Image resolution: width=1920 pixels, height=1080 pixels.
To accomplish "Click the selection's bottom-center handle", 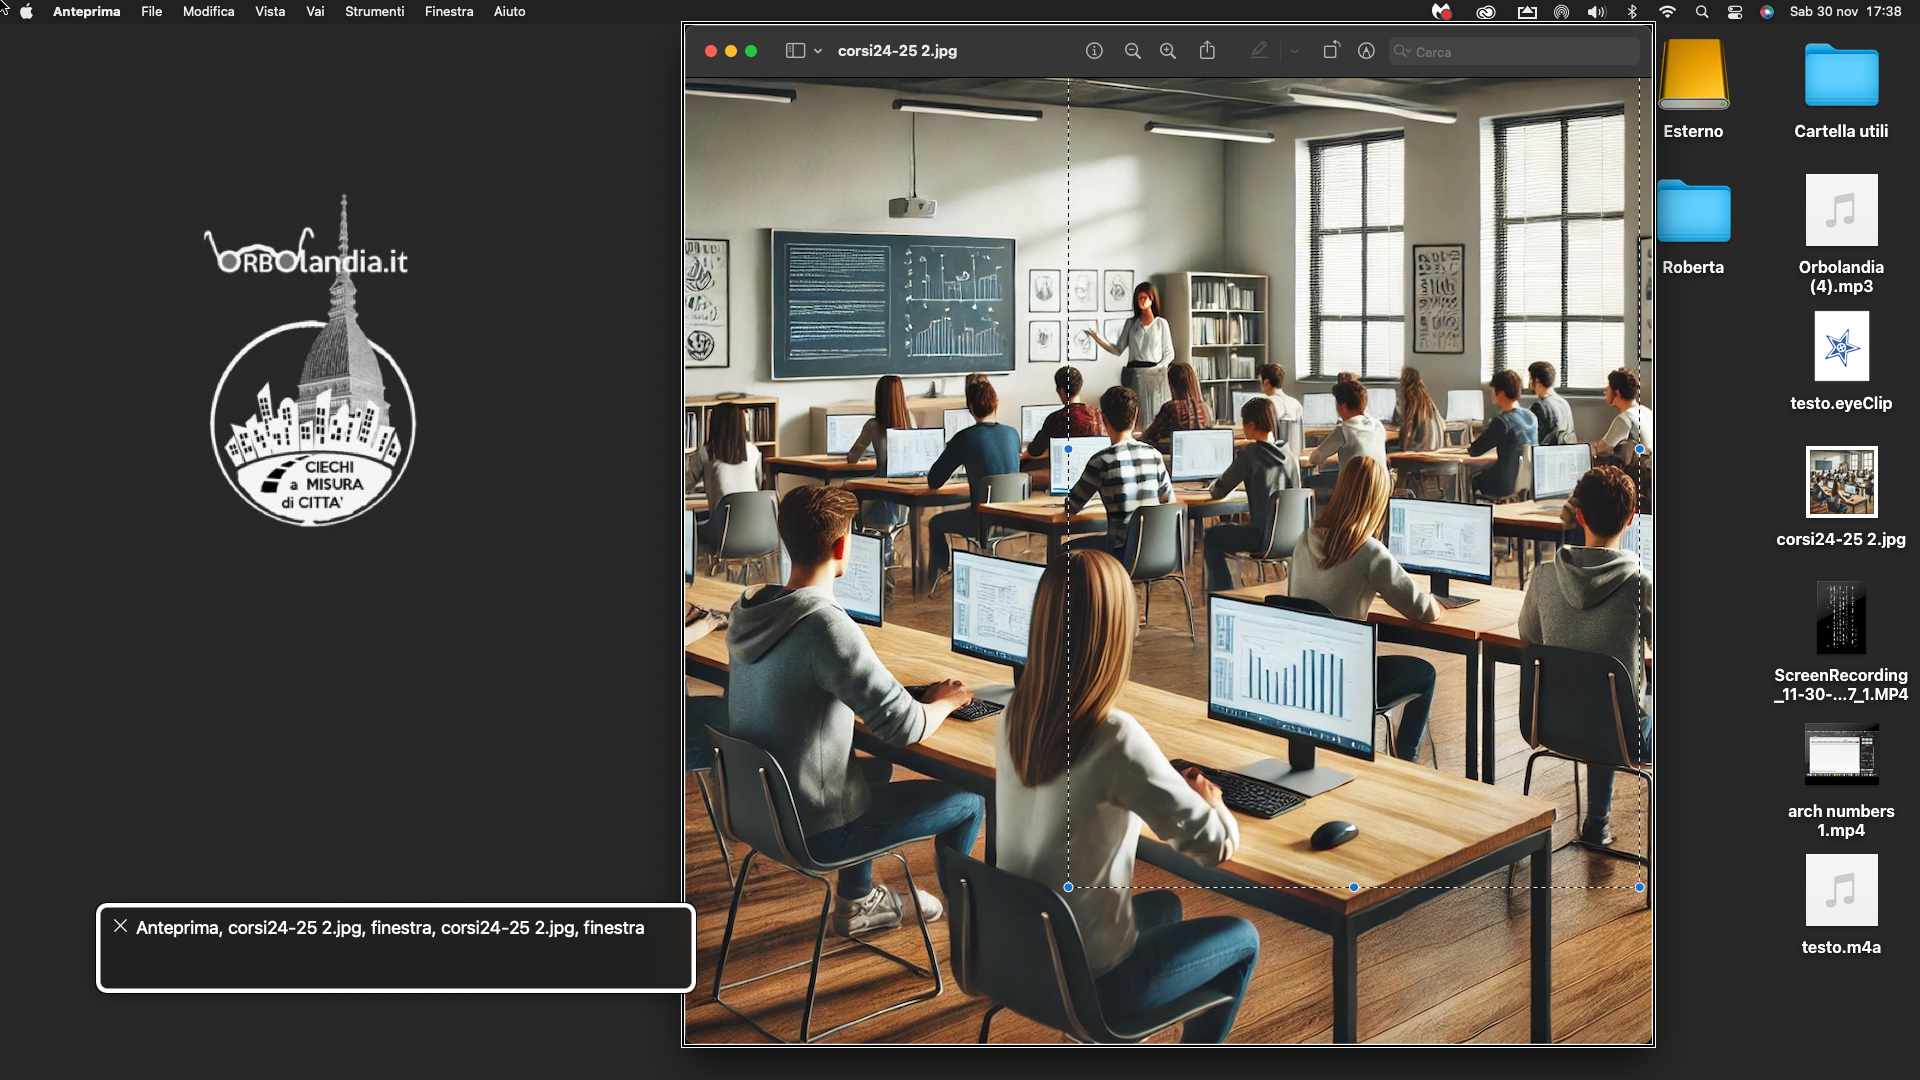I will pyautogui.click(x=1353, y=887).
